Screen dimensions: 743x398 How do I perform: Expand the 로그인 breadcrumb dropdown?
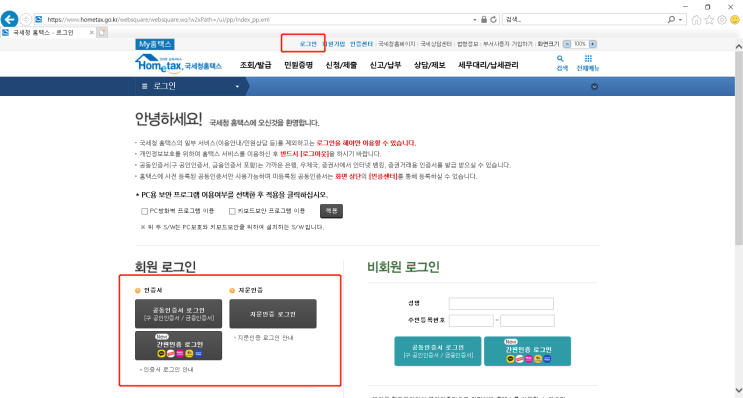point(237,86)
